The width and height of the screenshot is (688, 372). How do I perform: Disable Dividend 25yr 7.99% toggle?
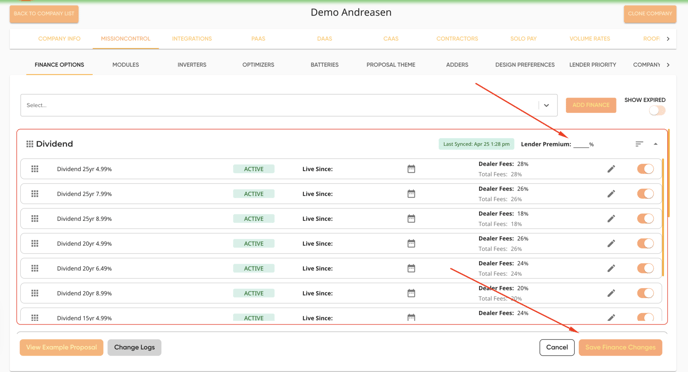point(645,193)
